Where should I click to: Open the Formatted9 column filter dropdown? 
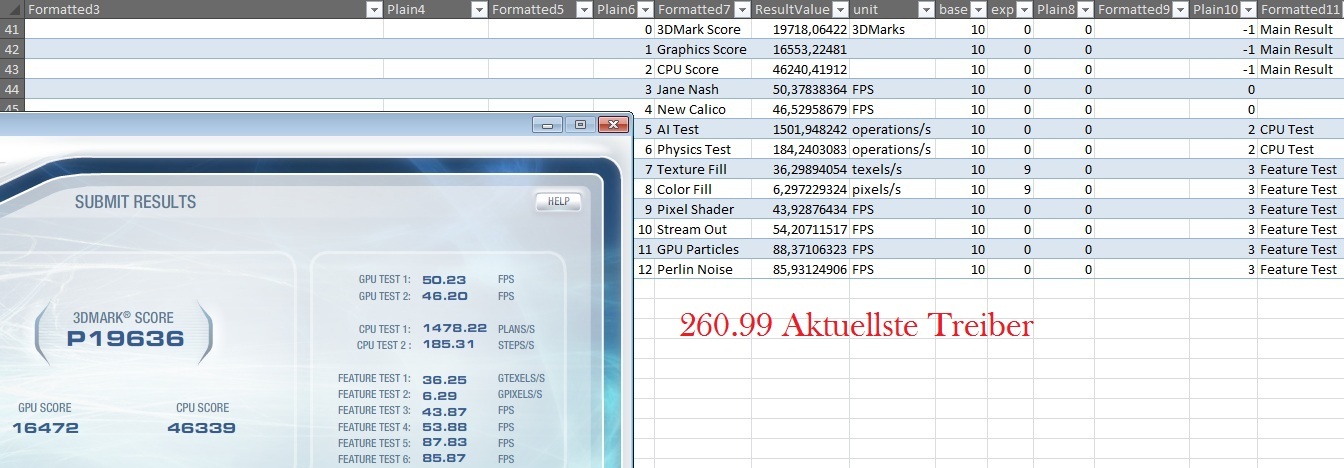coord(1181,10)
